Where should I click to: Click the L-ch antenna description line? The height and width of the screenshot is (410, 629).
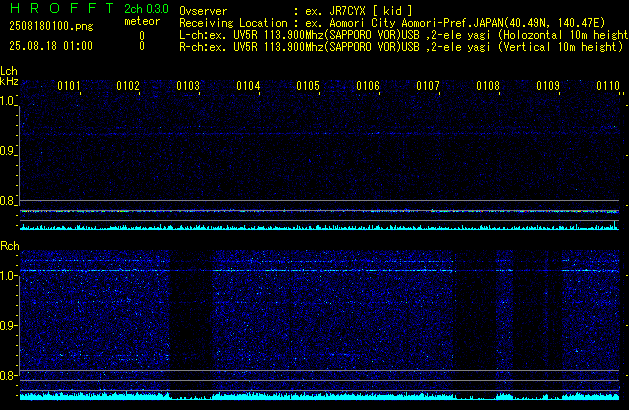pyautogui.click(x=404, y=35)
